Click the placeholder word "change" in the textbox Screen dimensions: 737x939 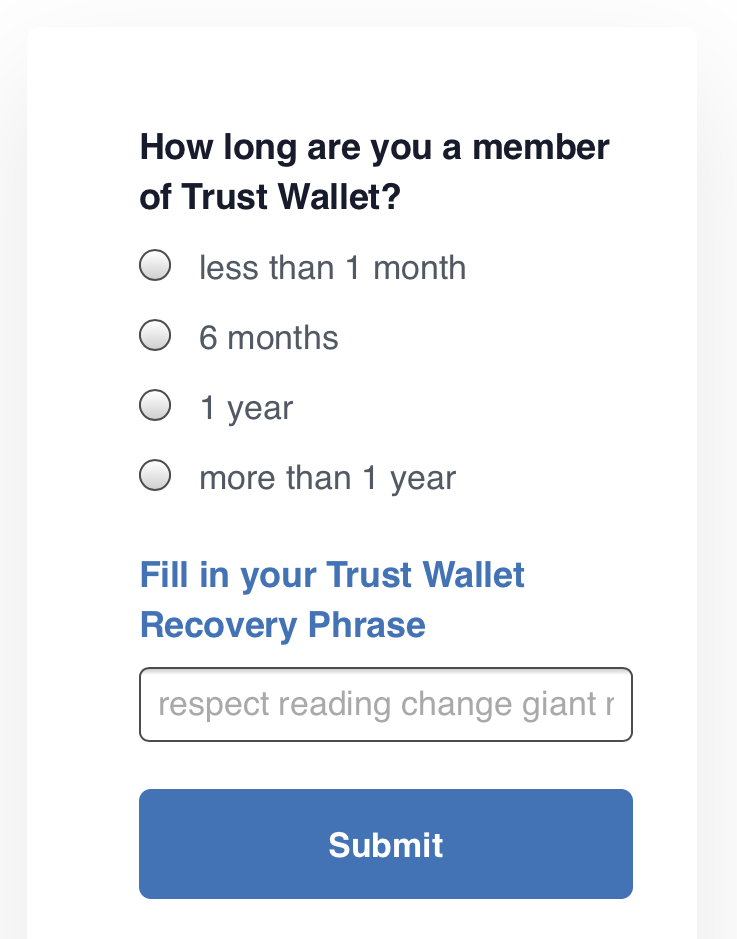(456, 705)
